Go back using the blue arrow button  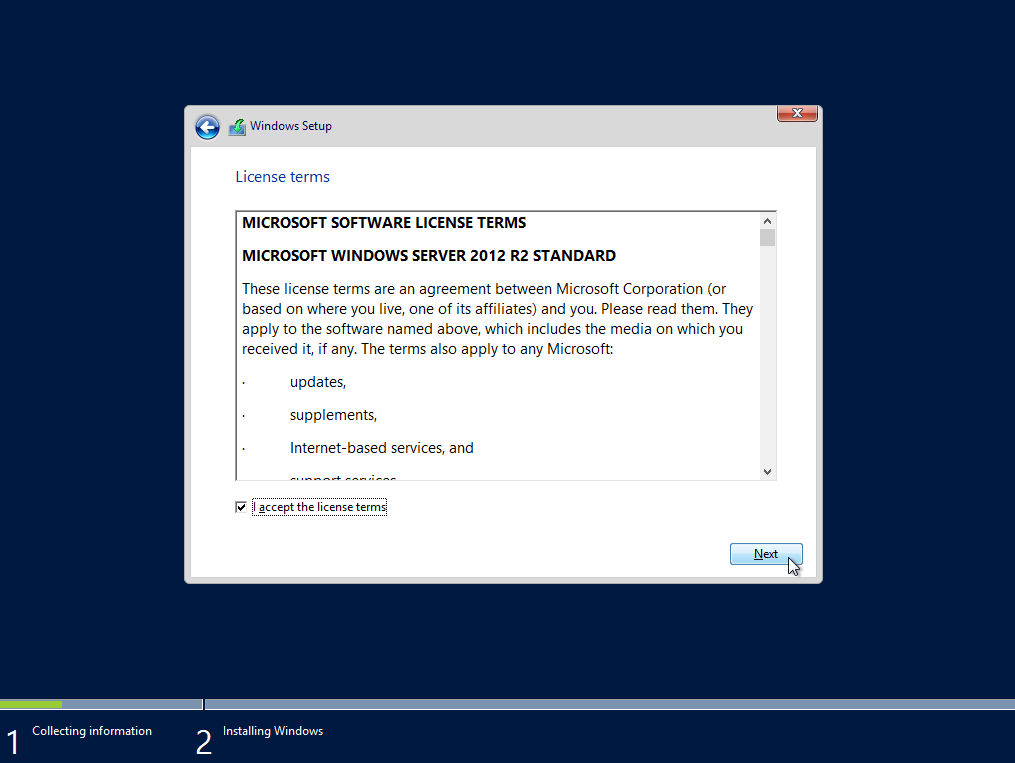coord(207,127)
